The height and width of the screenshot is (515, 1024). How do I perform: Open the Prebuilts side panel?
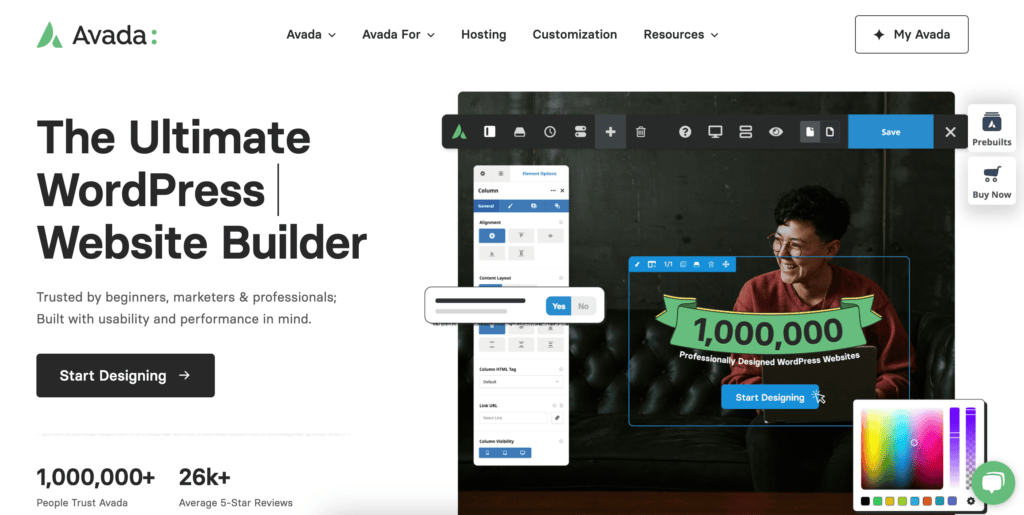click(991, 128)
